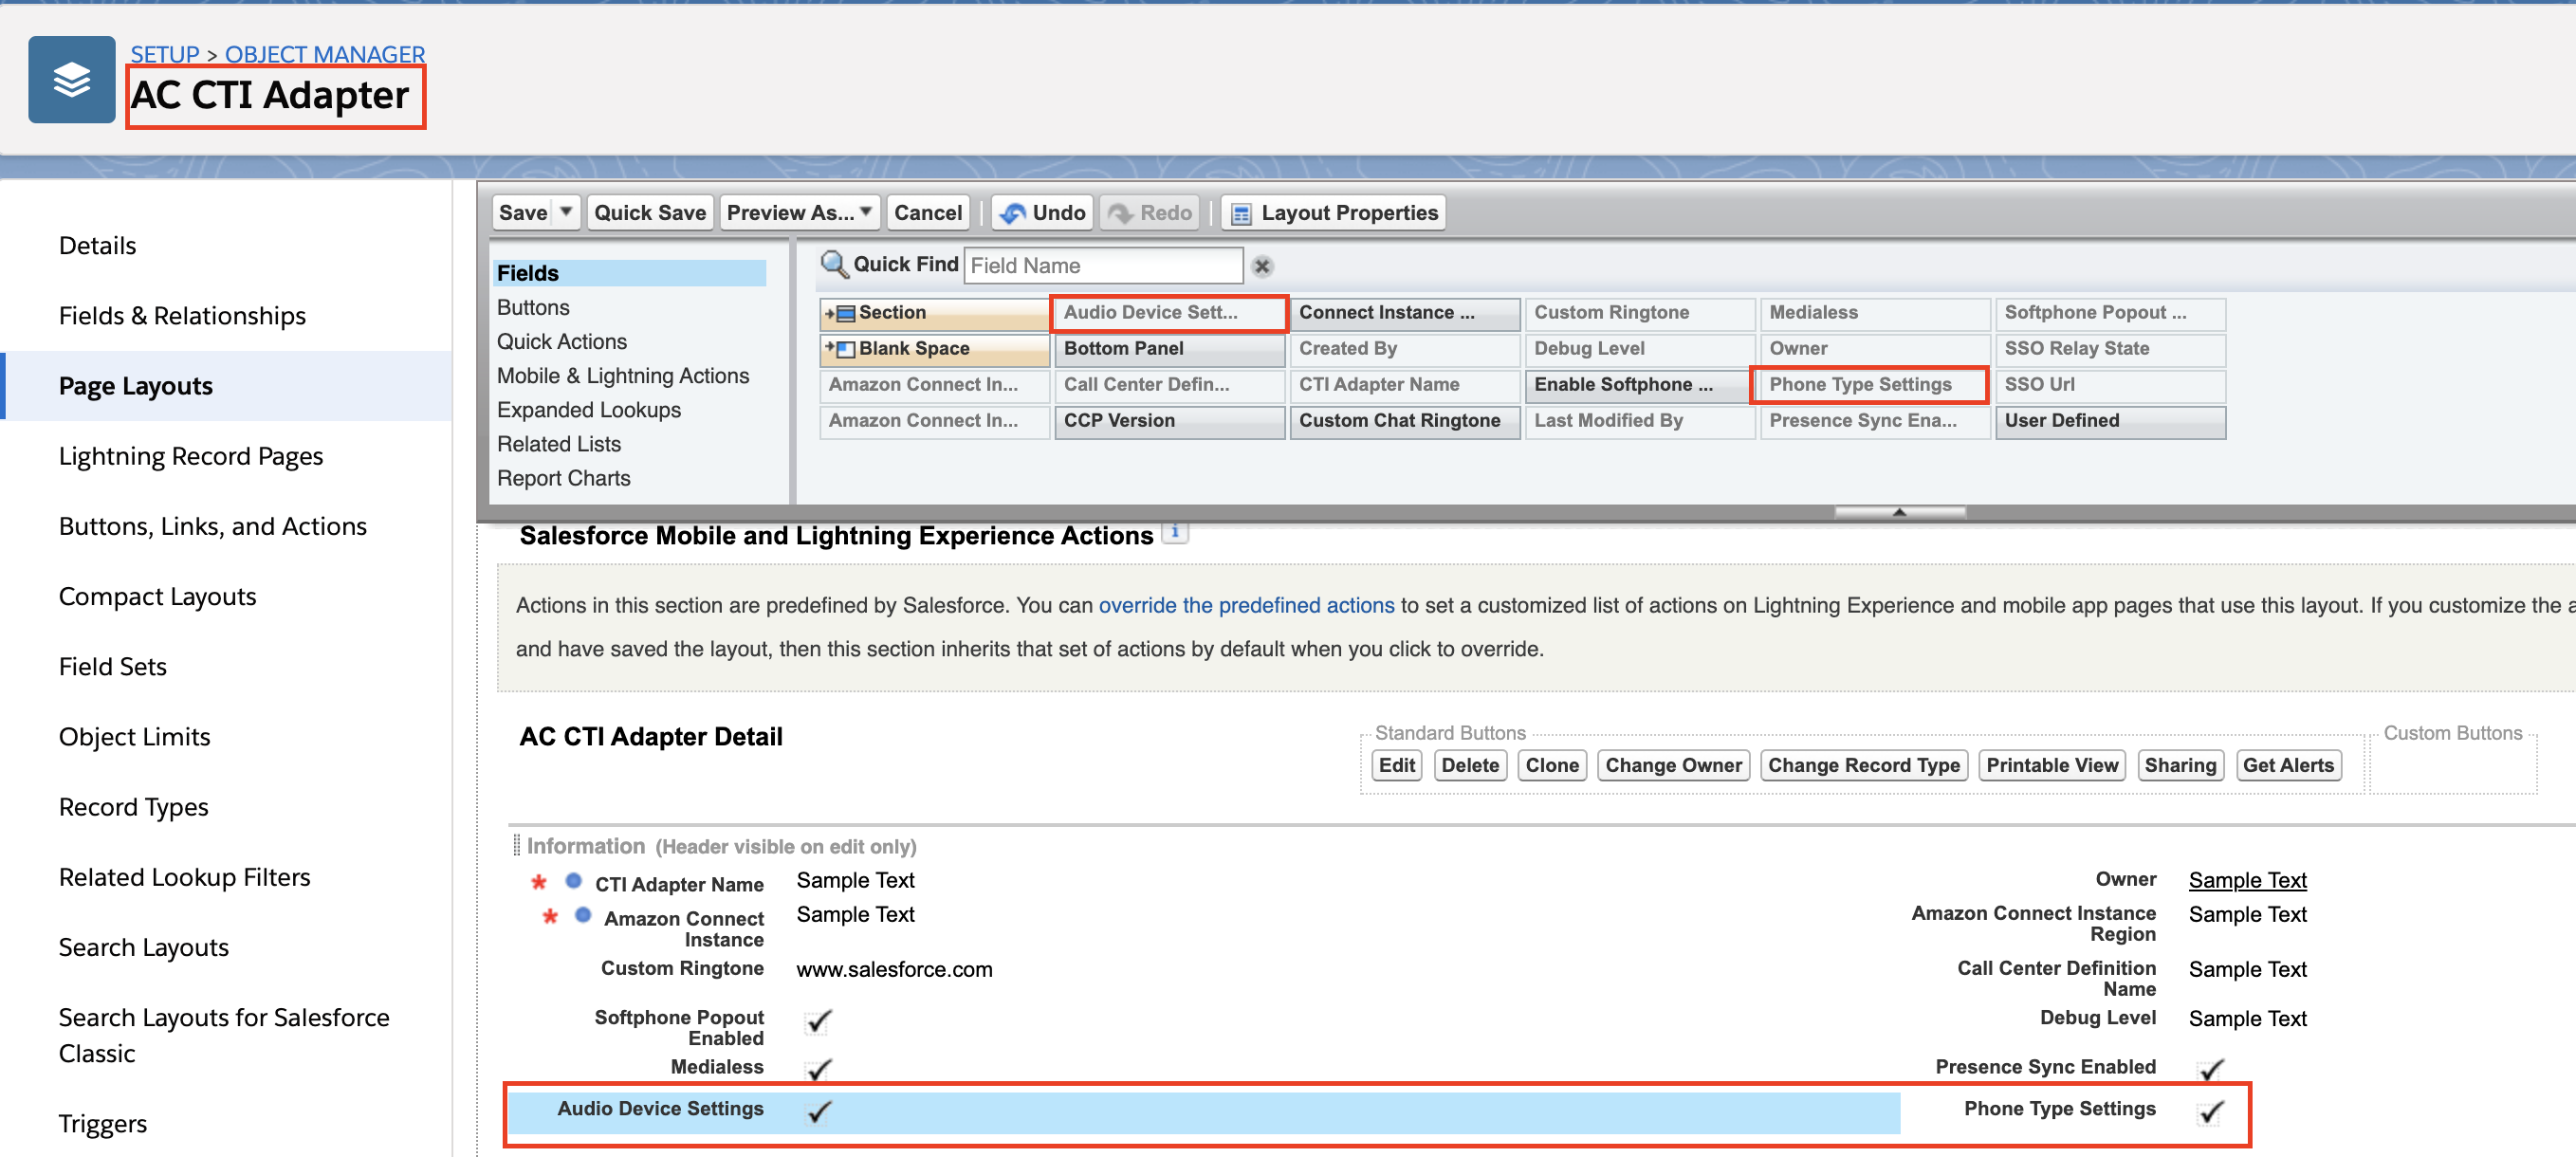Select the Related Lists palette category
The image size is (2576, 1157).
click(558, 444)
